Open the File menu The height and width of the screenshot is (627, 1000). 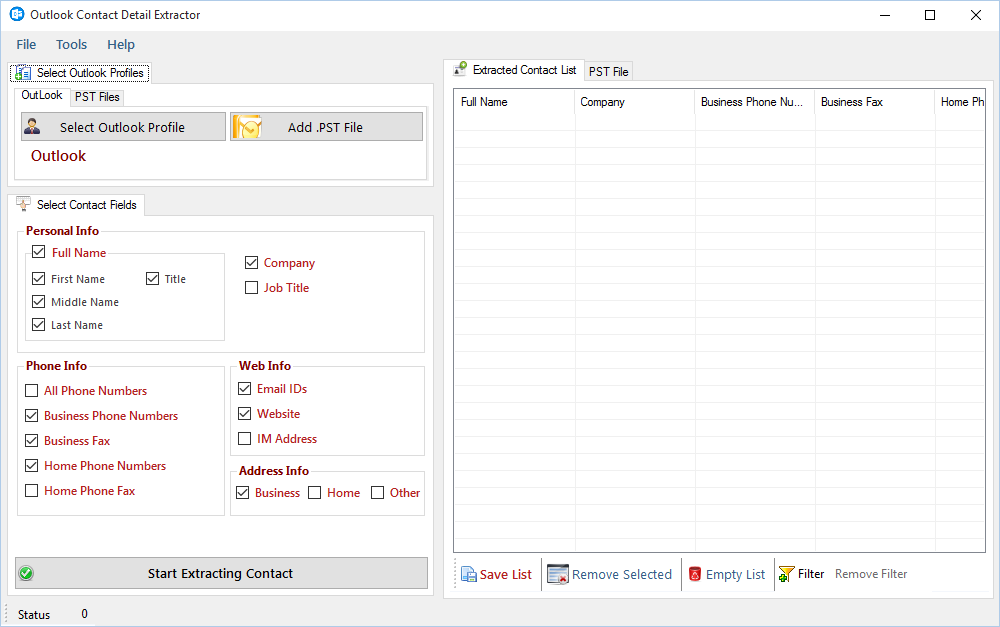point(26,45)
